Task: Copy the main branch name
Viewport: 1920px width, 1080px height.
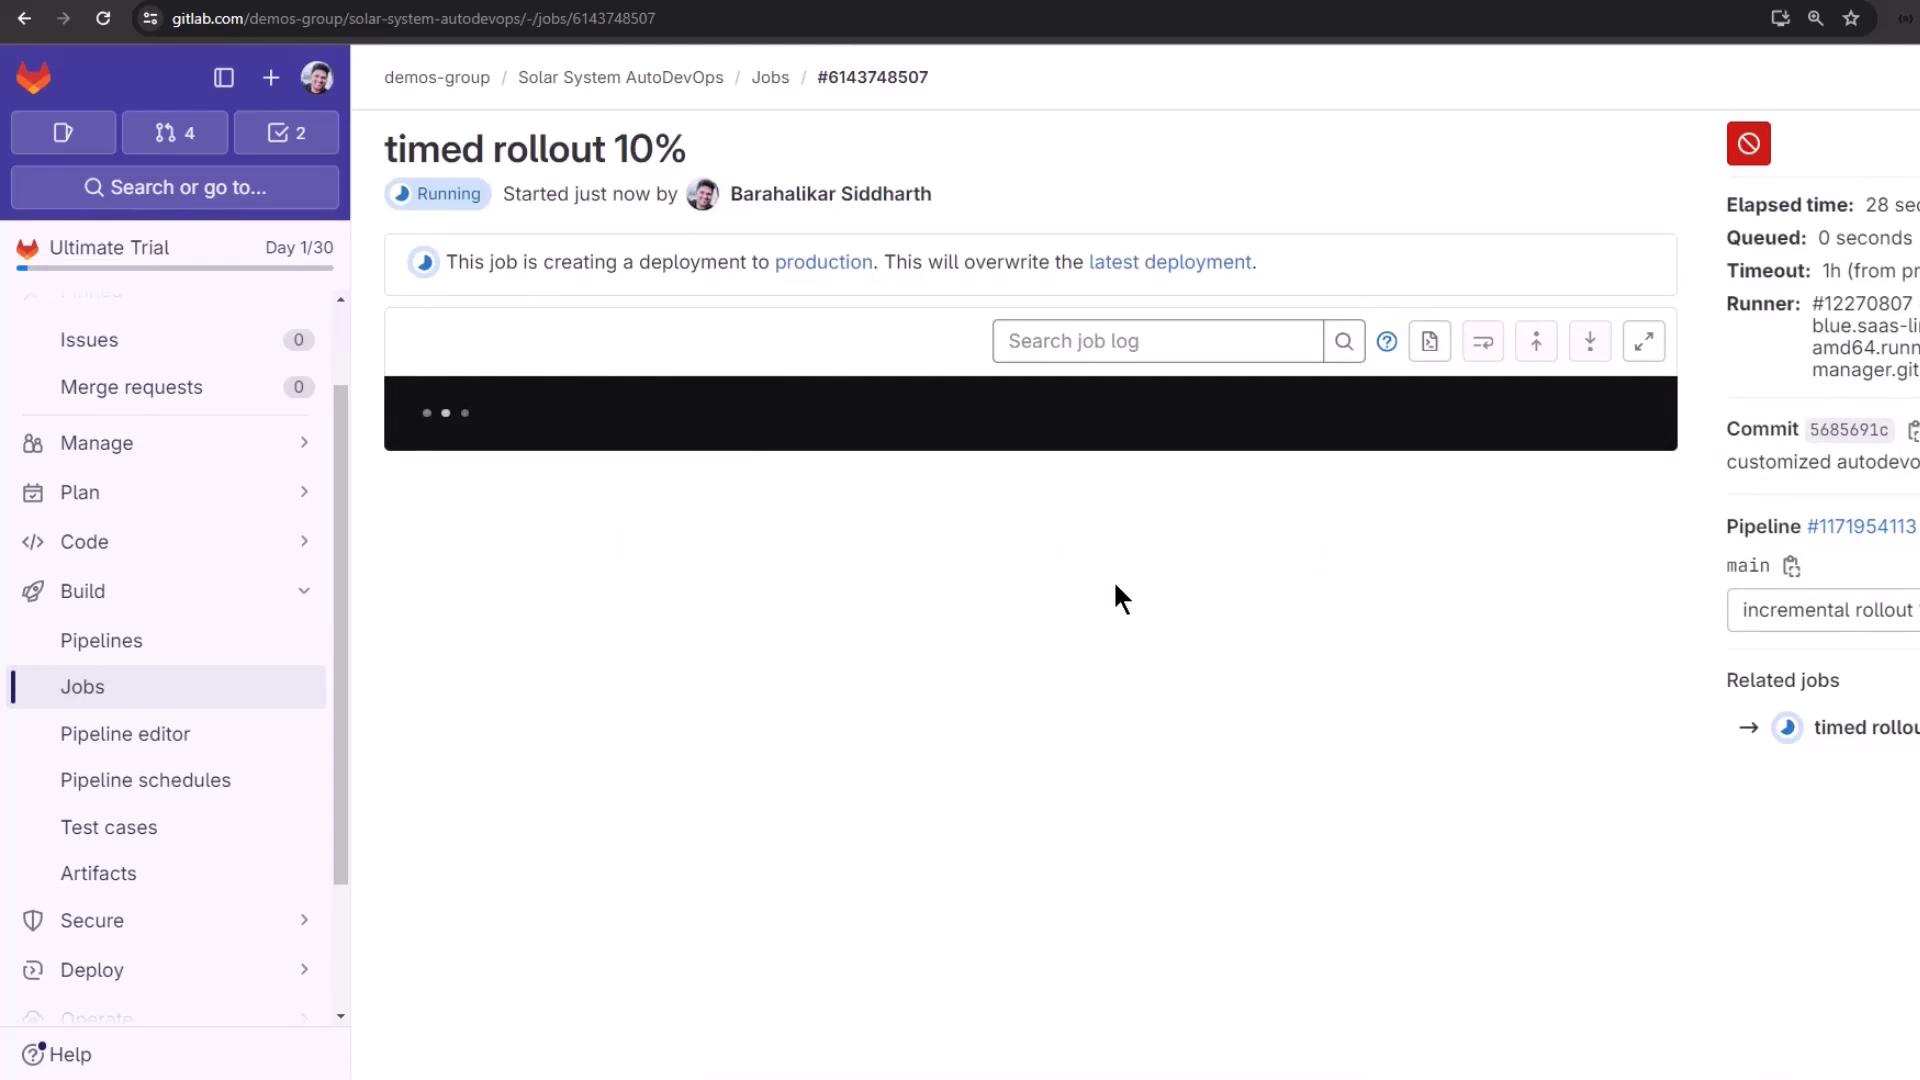Action: [x=1791, y=567]
